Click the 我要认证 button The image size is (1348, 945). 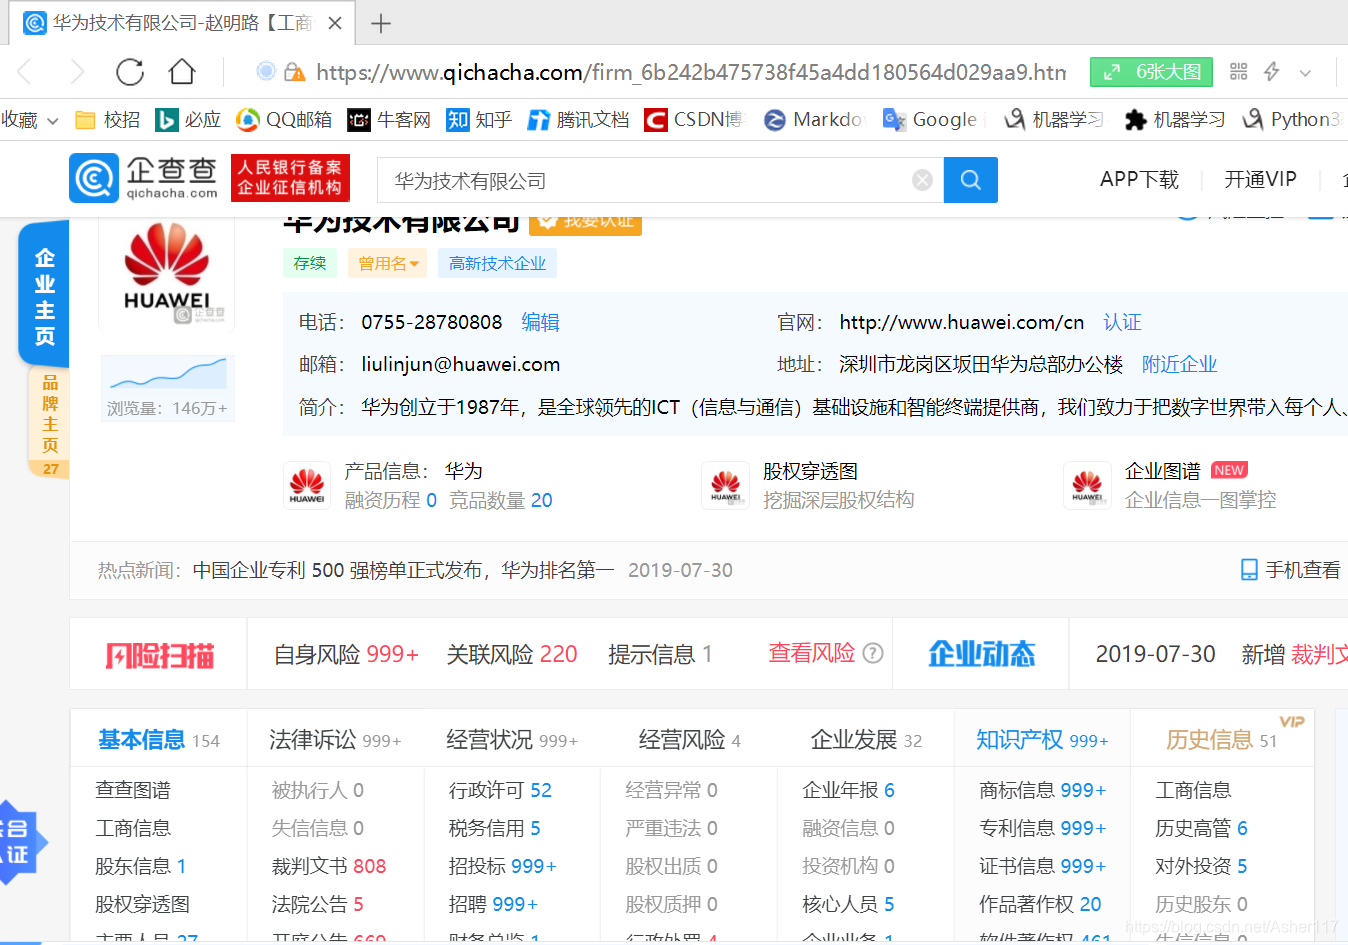(585, 222)
